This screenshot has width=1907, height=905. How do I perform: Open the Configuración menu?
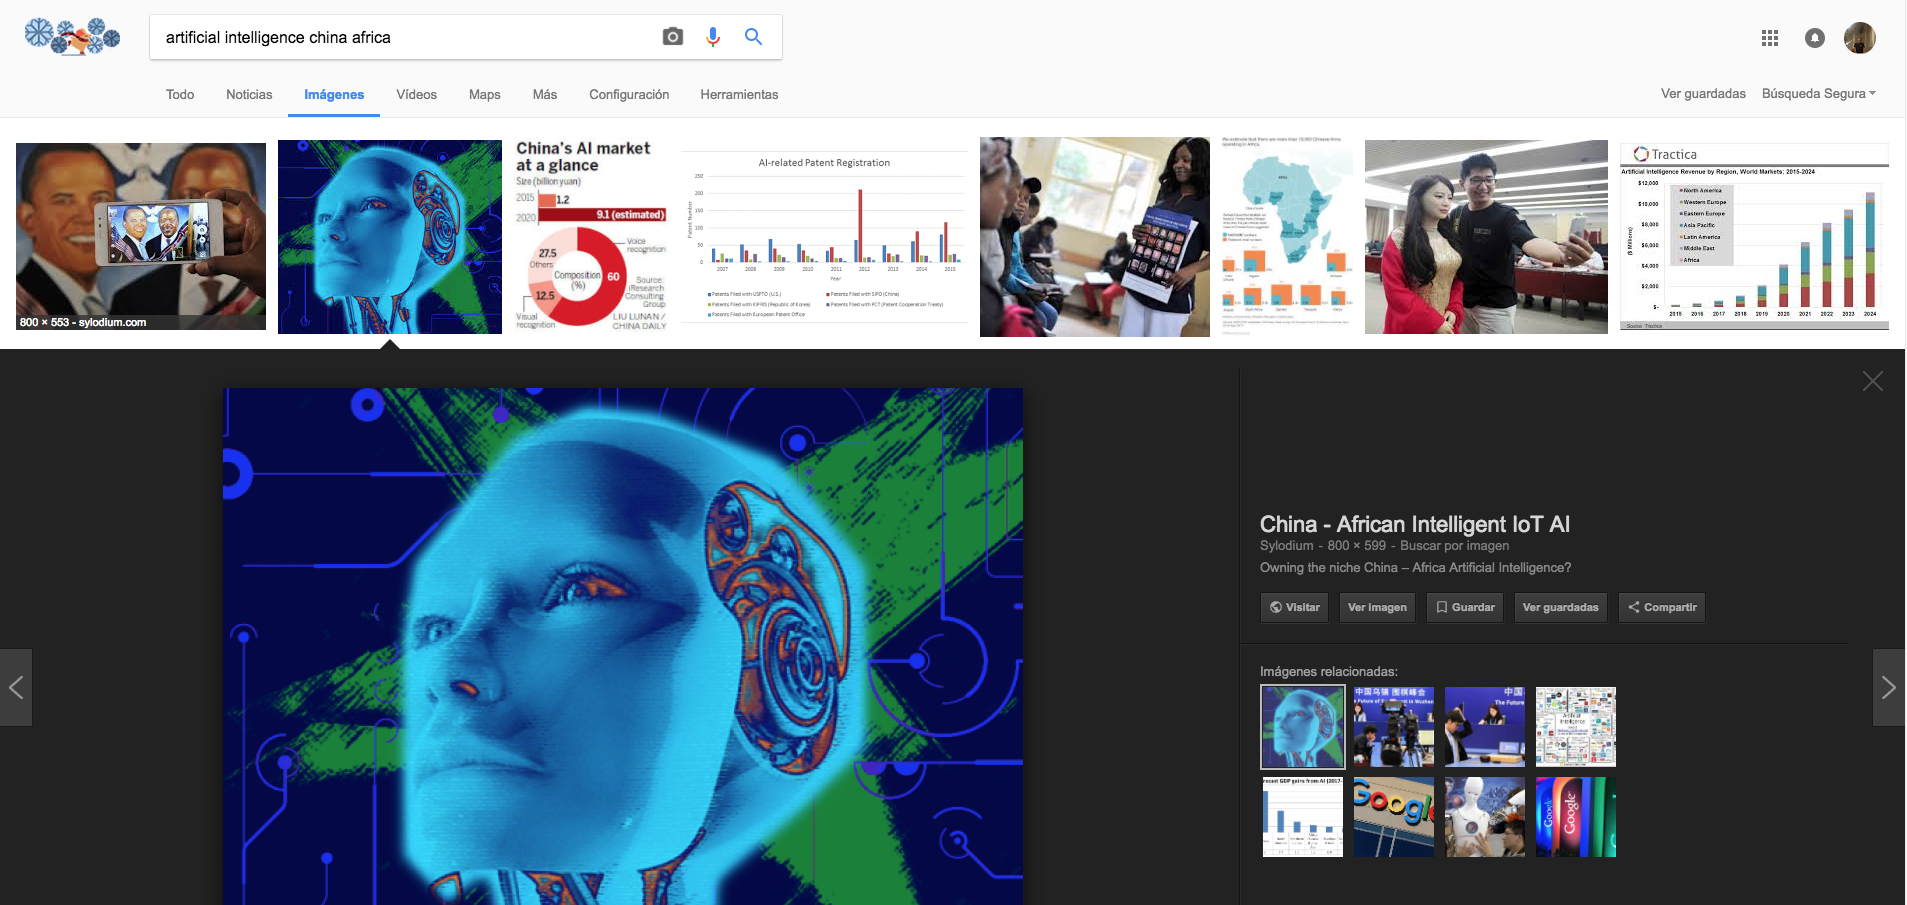click(x=629, y=94)
